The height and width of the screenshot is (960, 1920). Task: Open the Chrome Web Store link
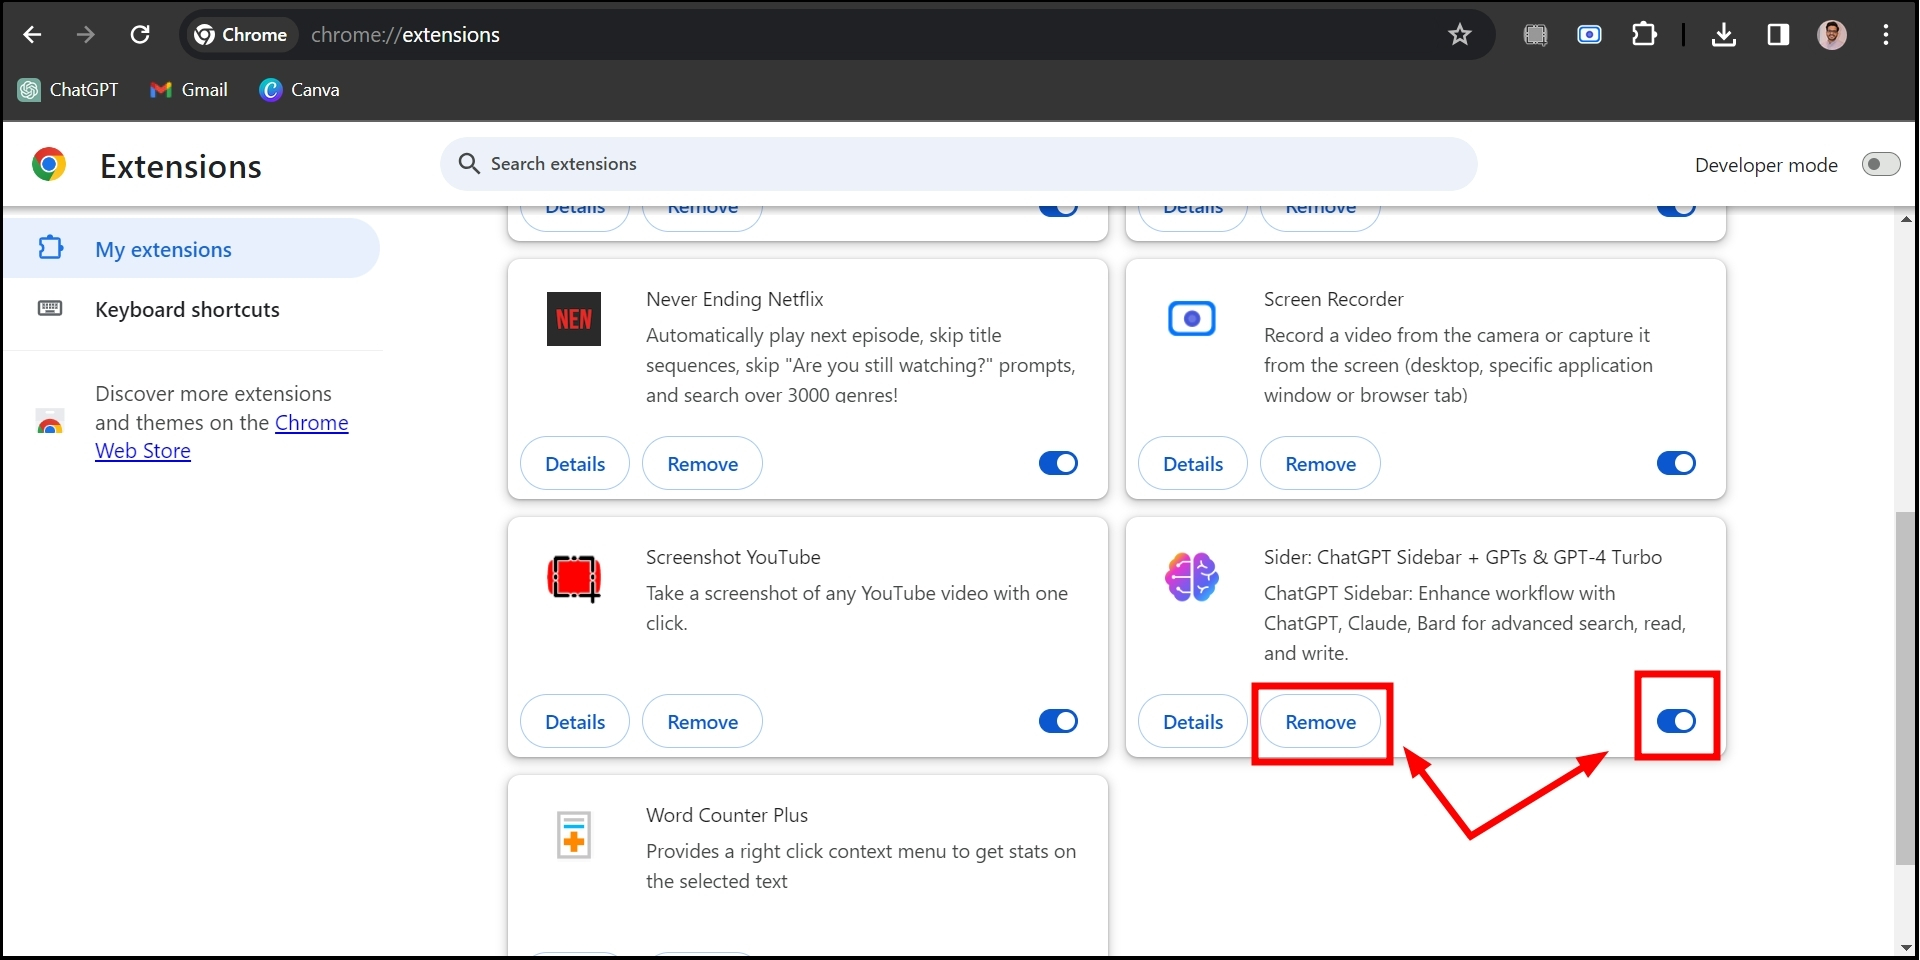coord(311,423)
